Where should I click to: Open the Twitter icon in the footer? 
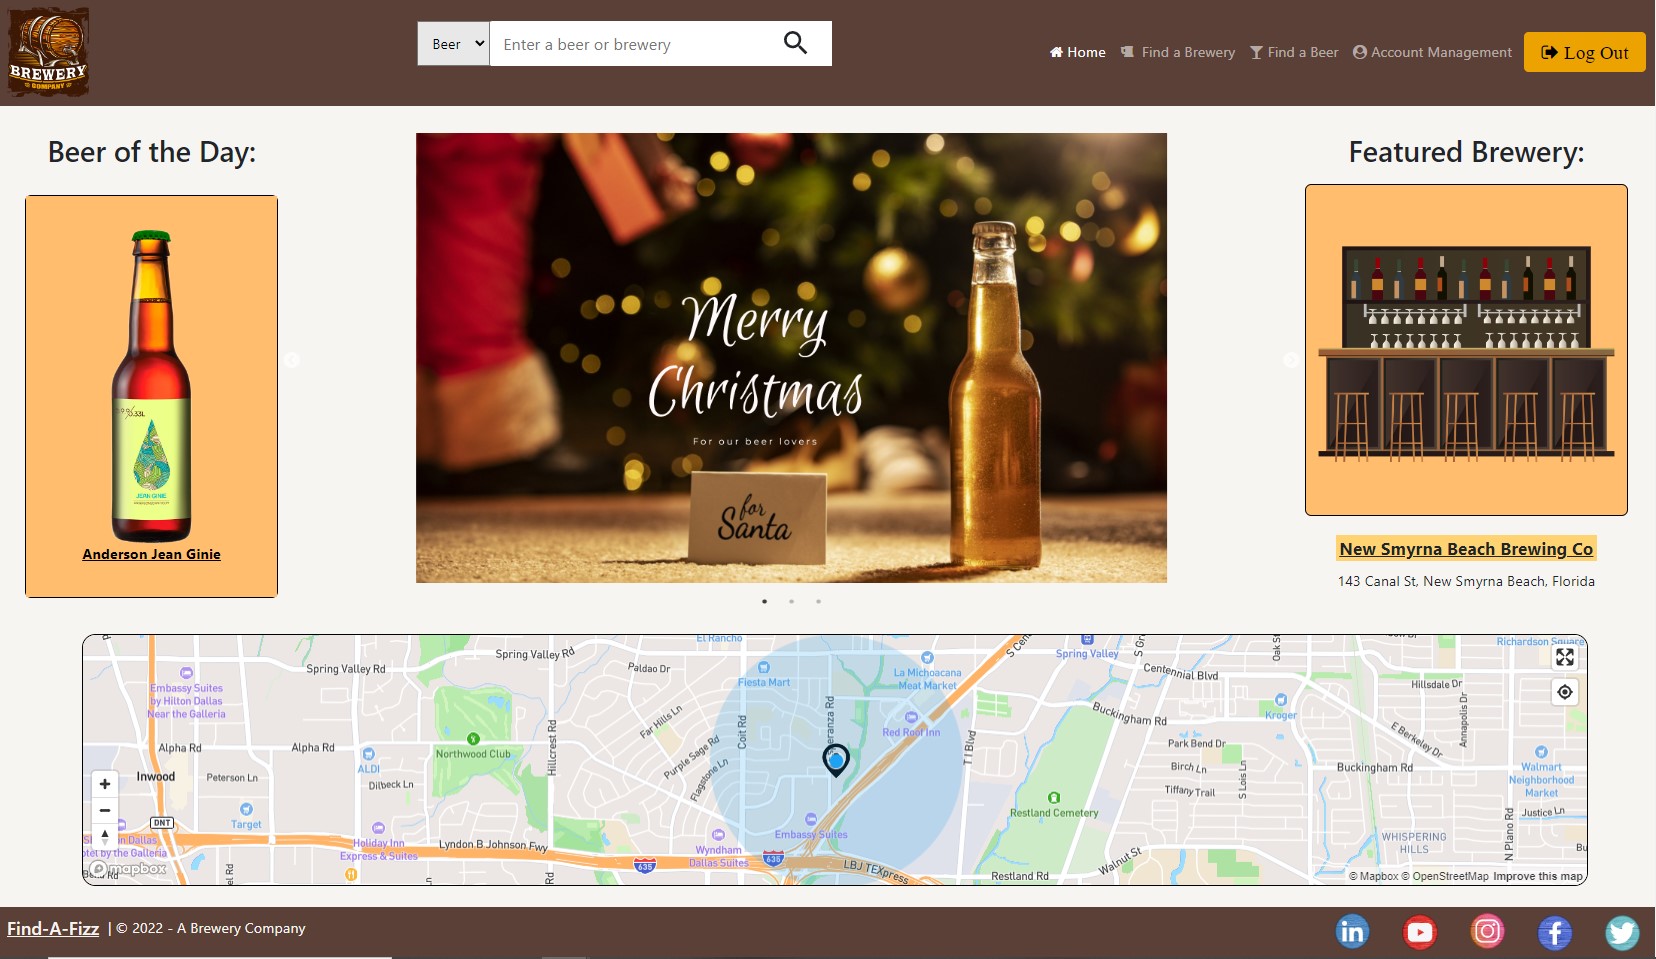click(1622, 931)
